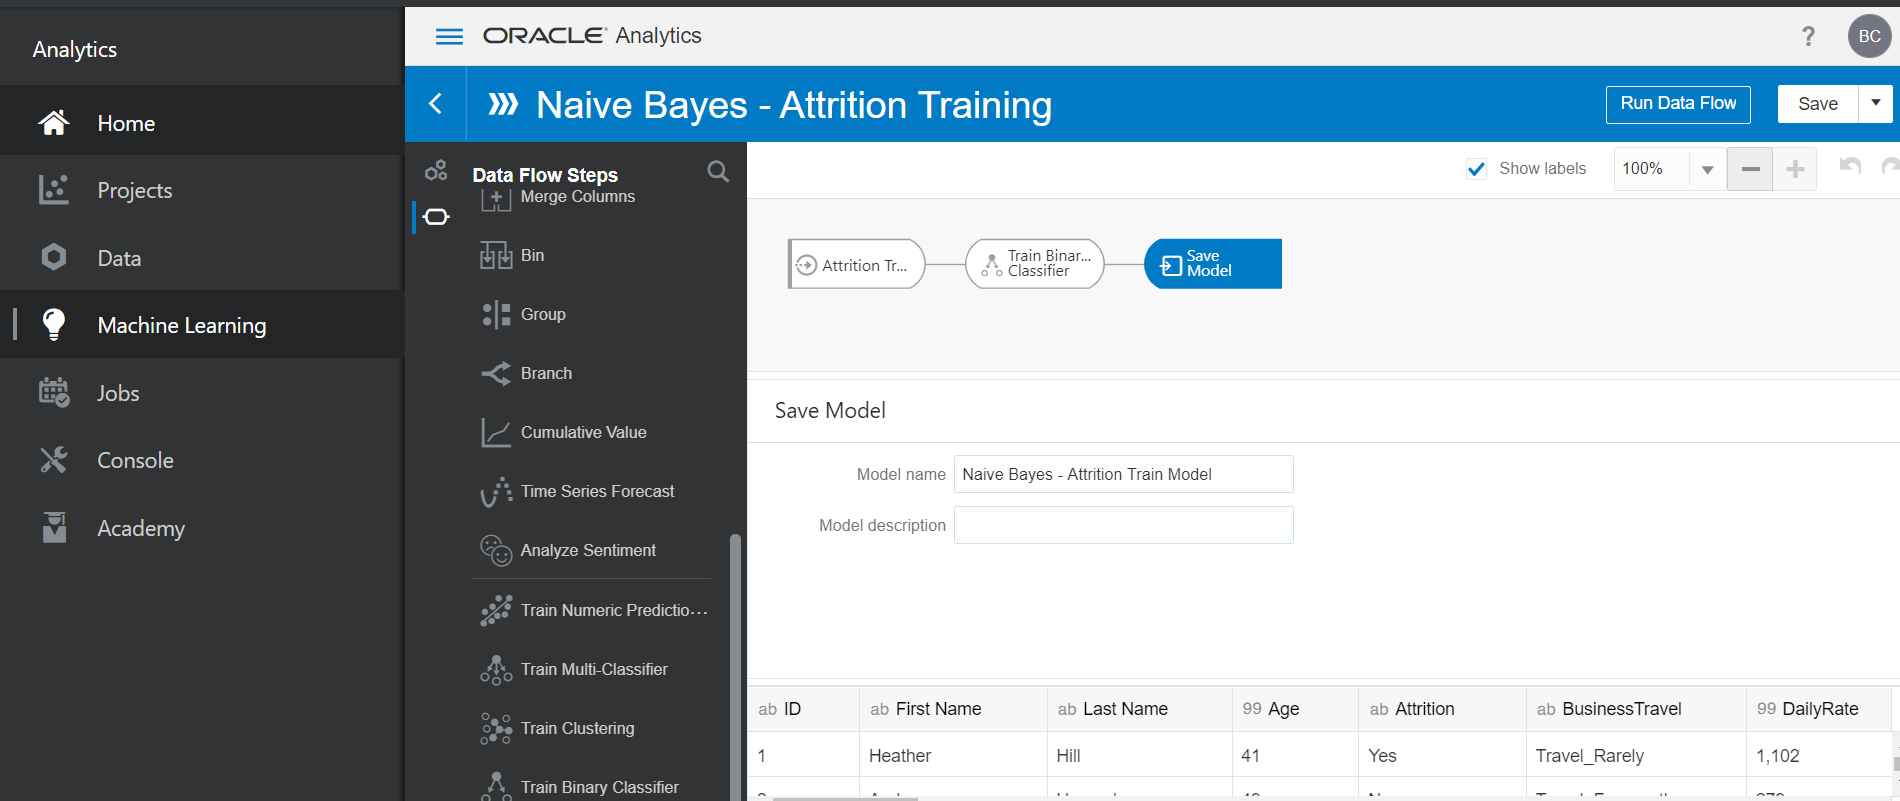Click the Last Name column header
1900x801 pixels.
pyautogui.click(x=1139, y=709)
